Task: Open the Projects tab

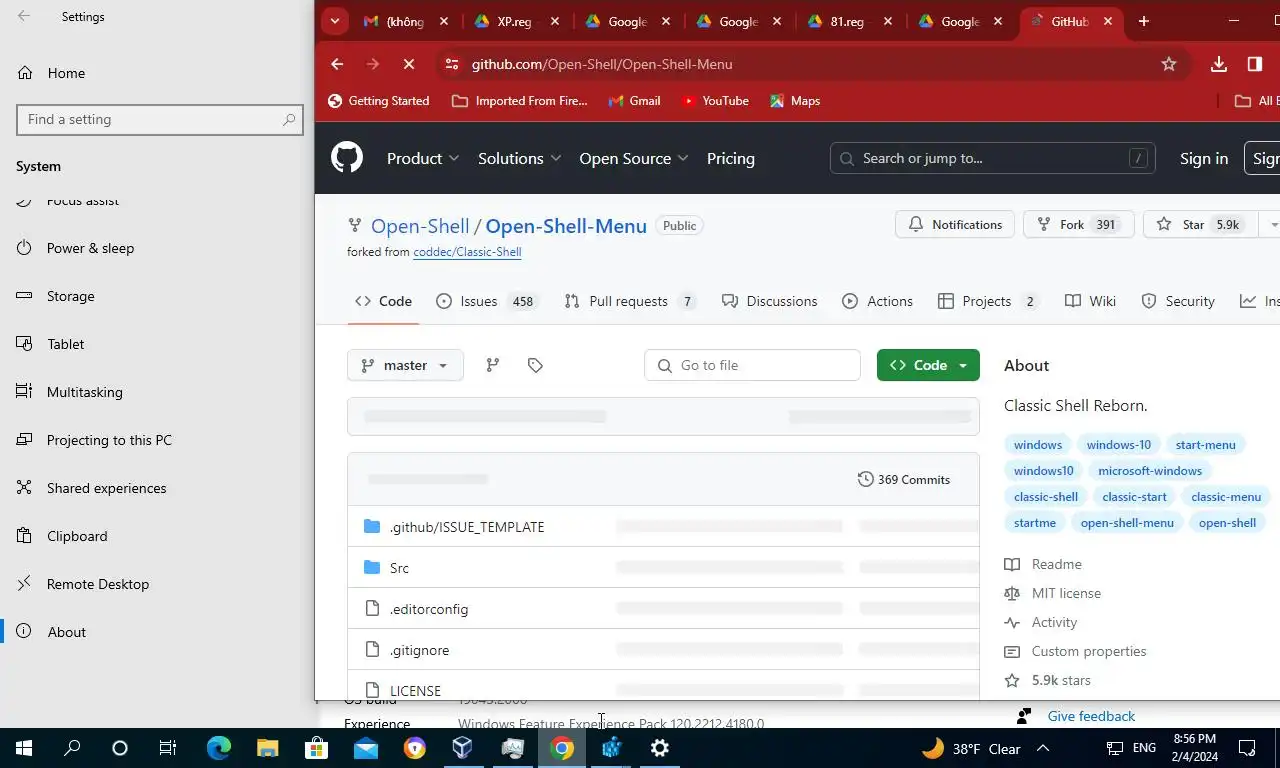Action: (988, 301)
